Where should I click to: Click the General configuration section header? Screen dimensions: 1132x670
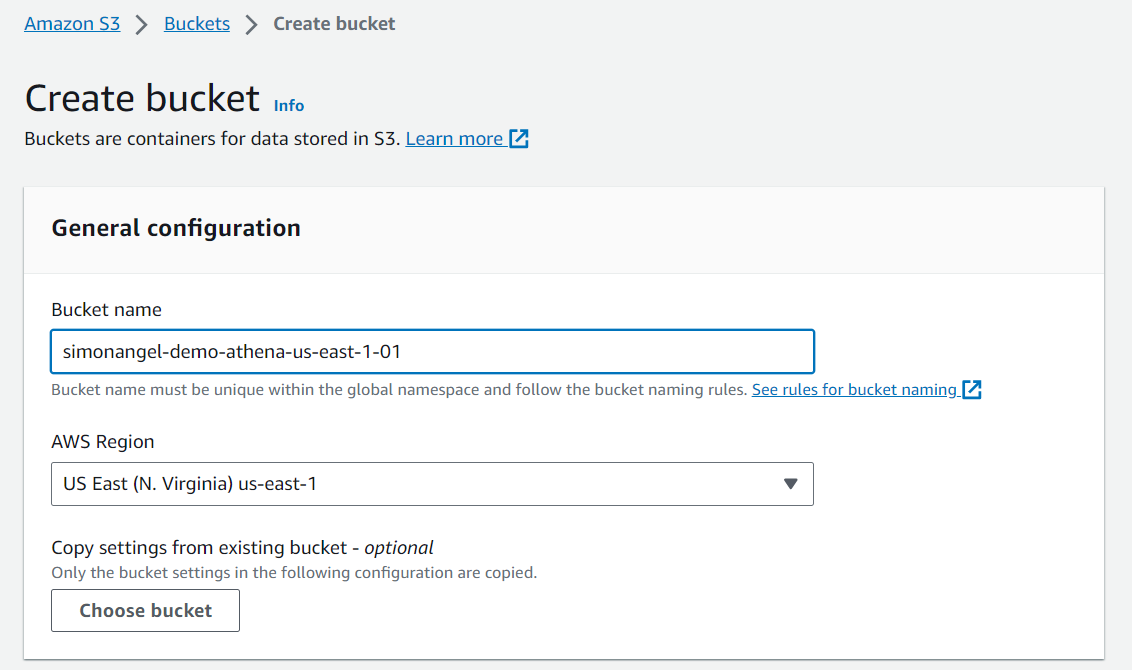coord(176,228)
